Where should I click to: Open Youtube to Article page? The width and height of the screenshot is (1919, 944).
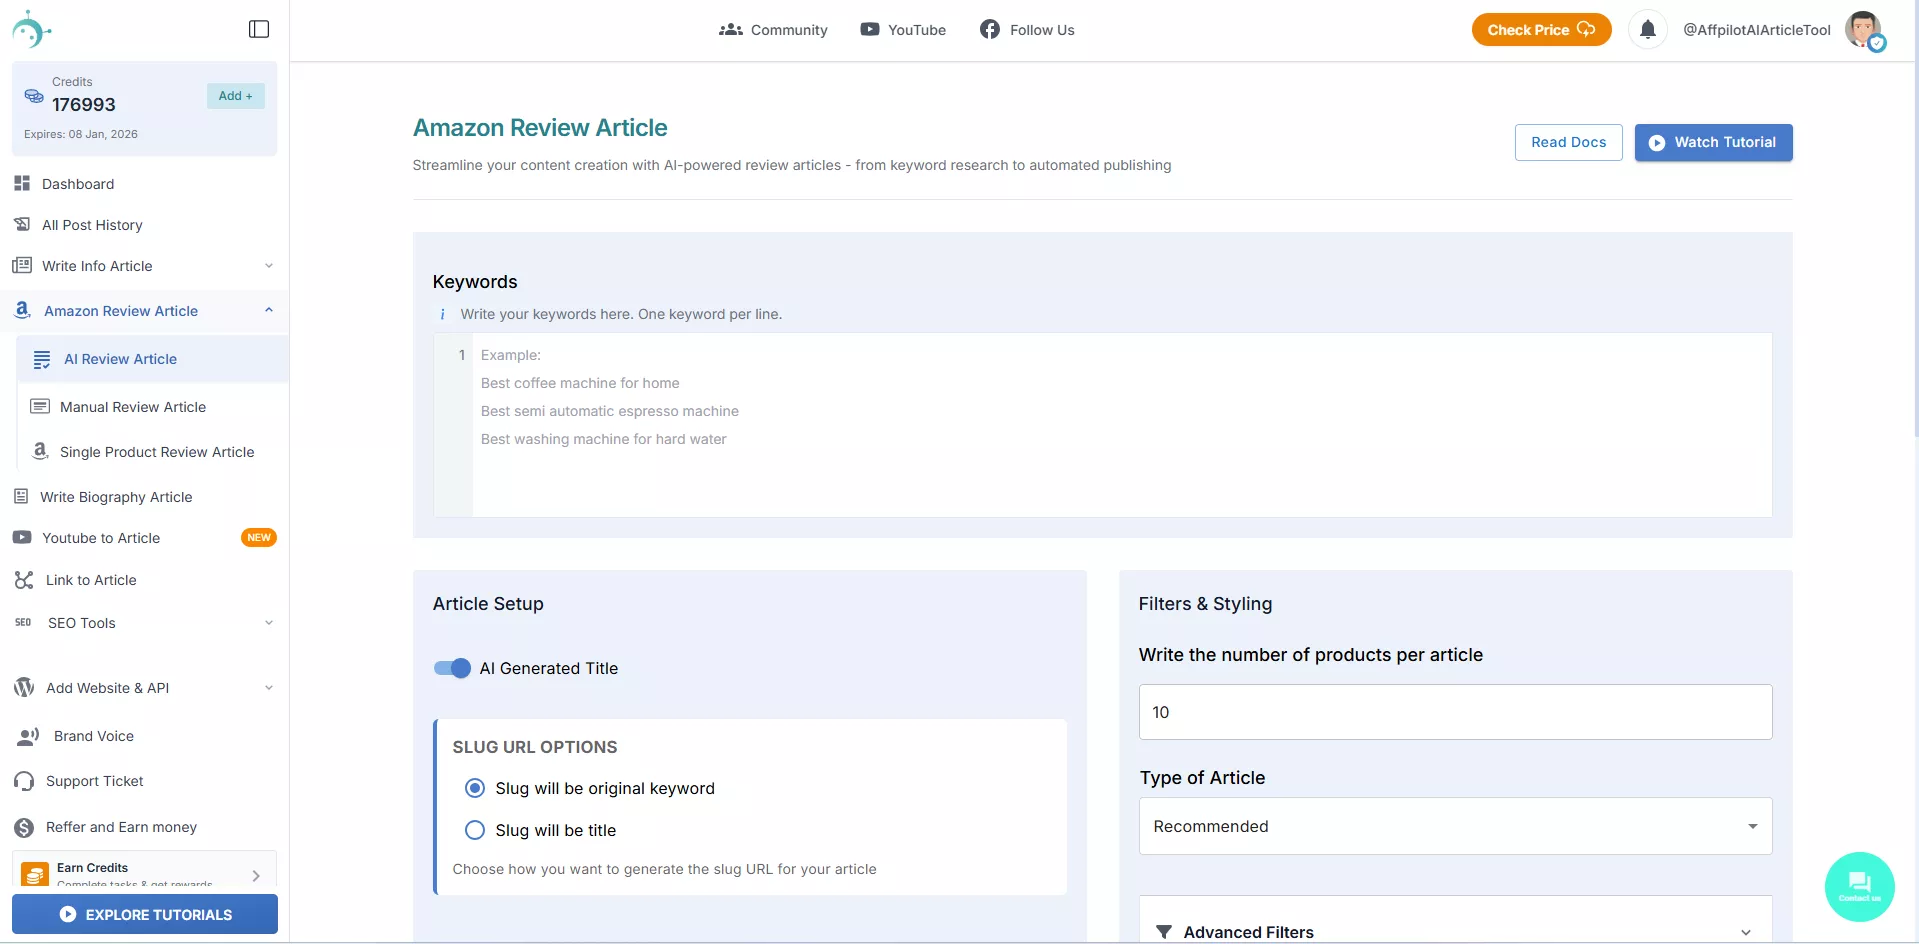tap(101, 538)
